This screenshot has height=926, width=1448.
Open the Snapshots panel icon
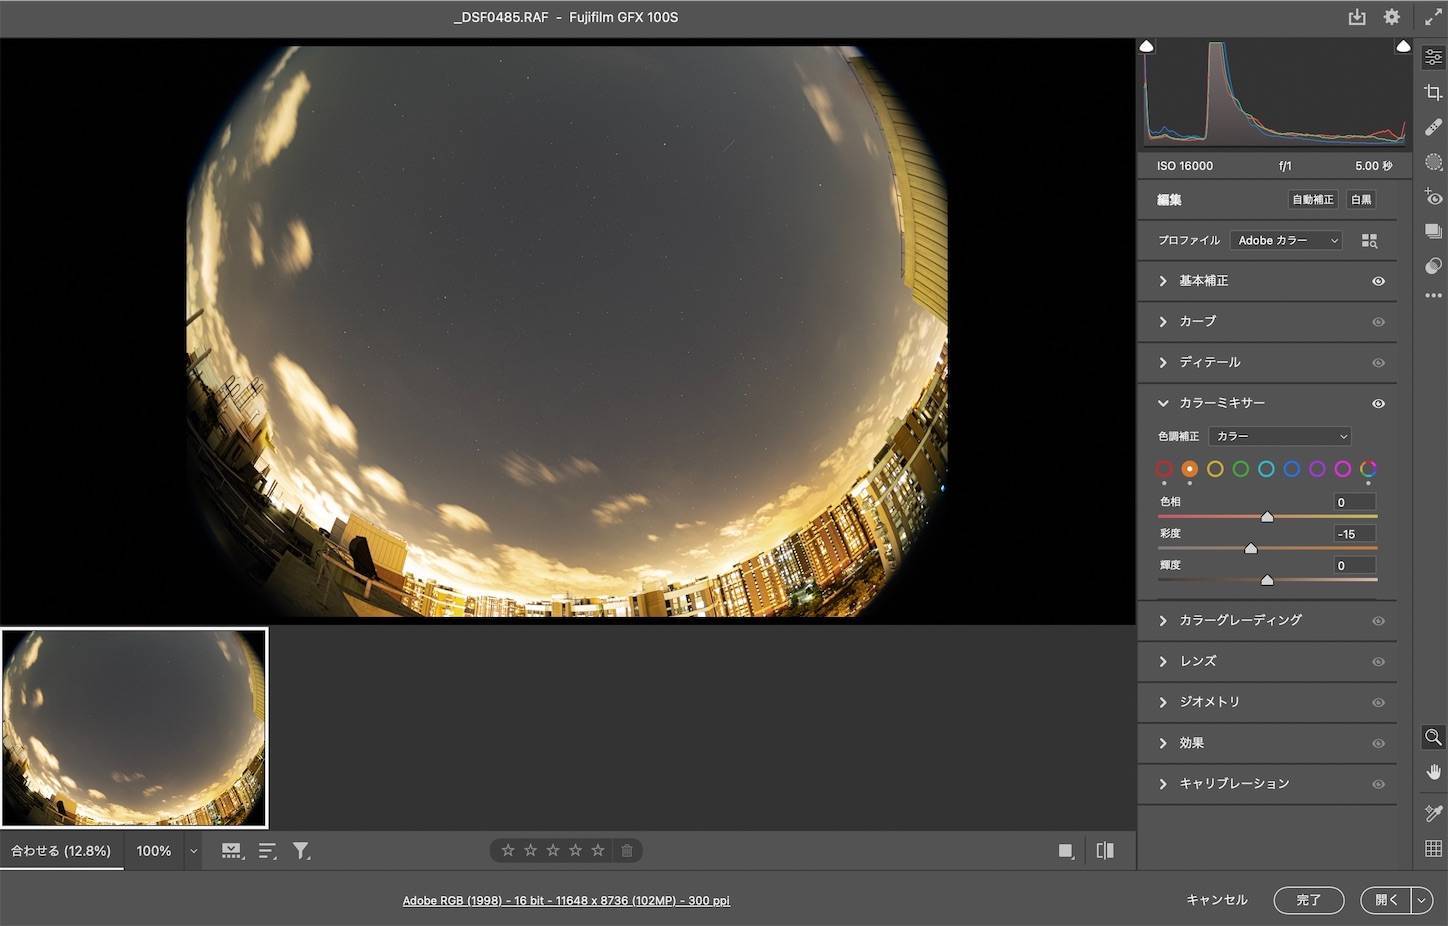pos(1433,231)
